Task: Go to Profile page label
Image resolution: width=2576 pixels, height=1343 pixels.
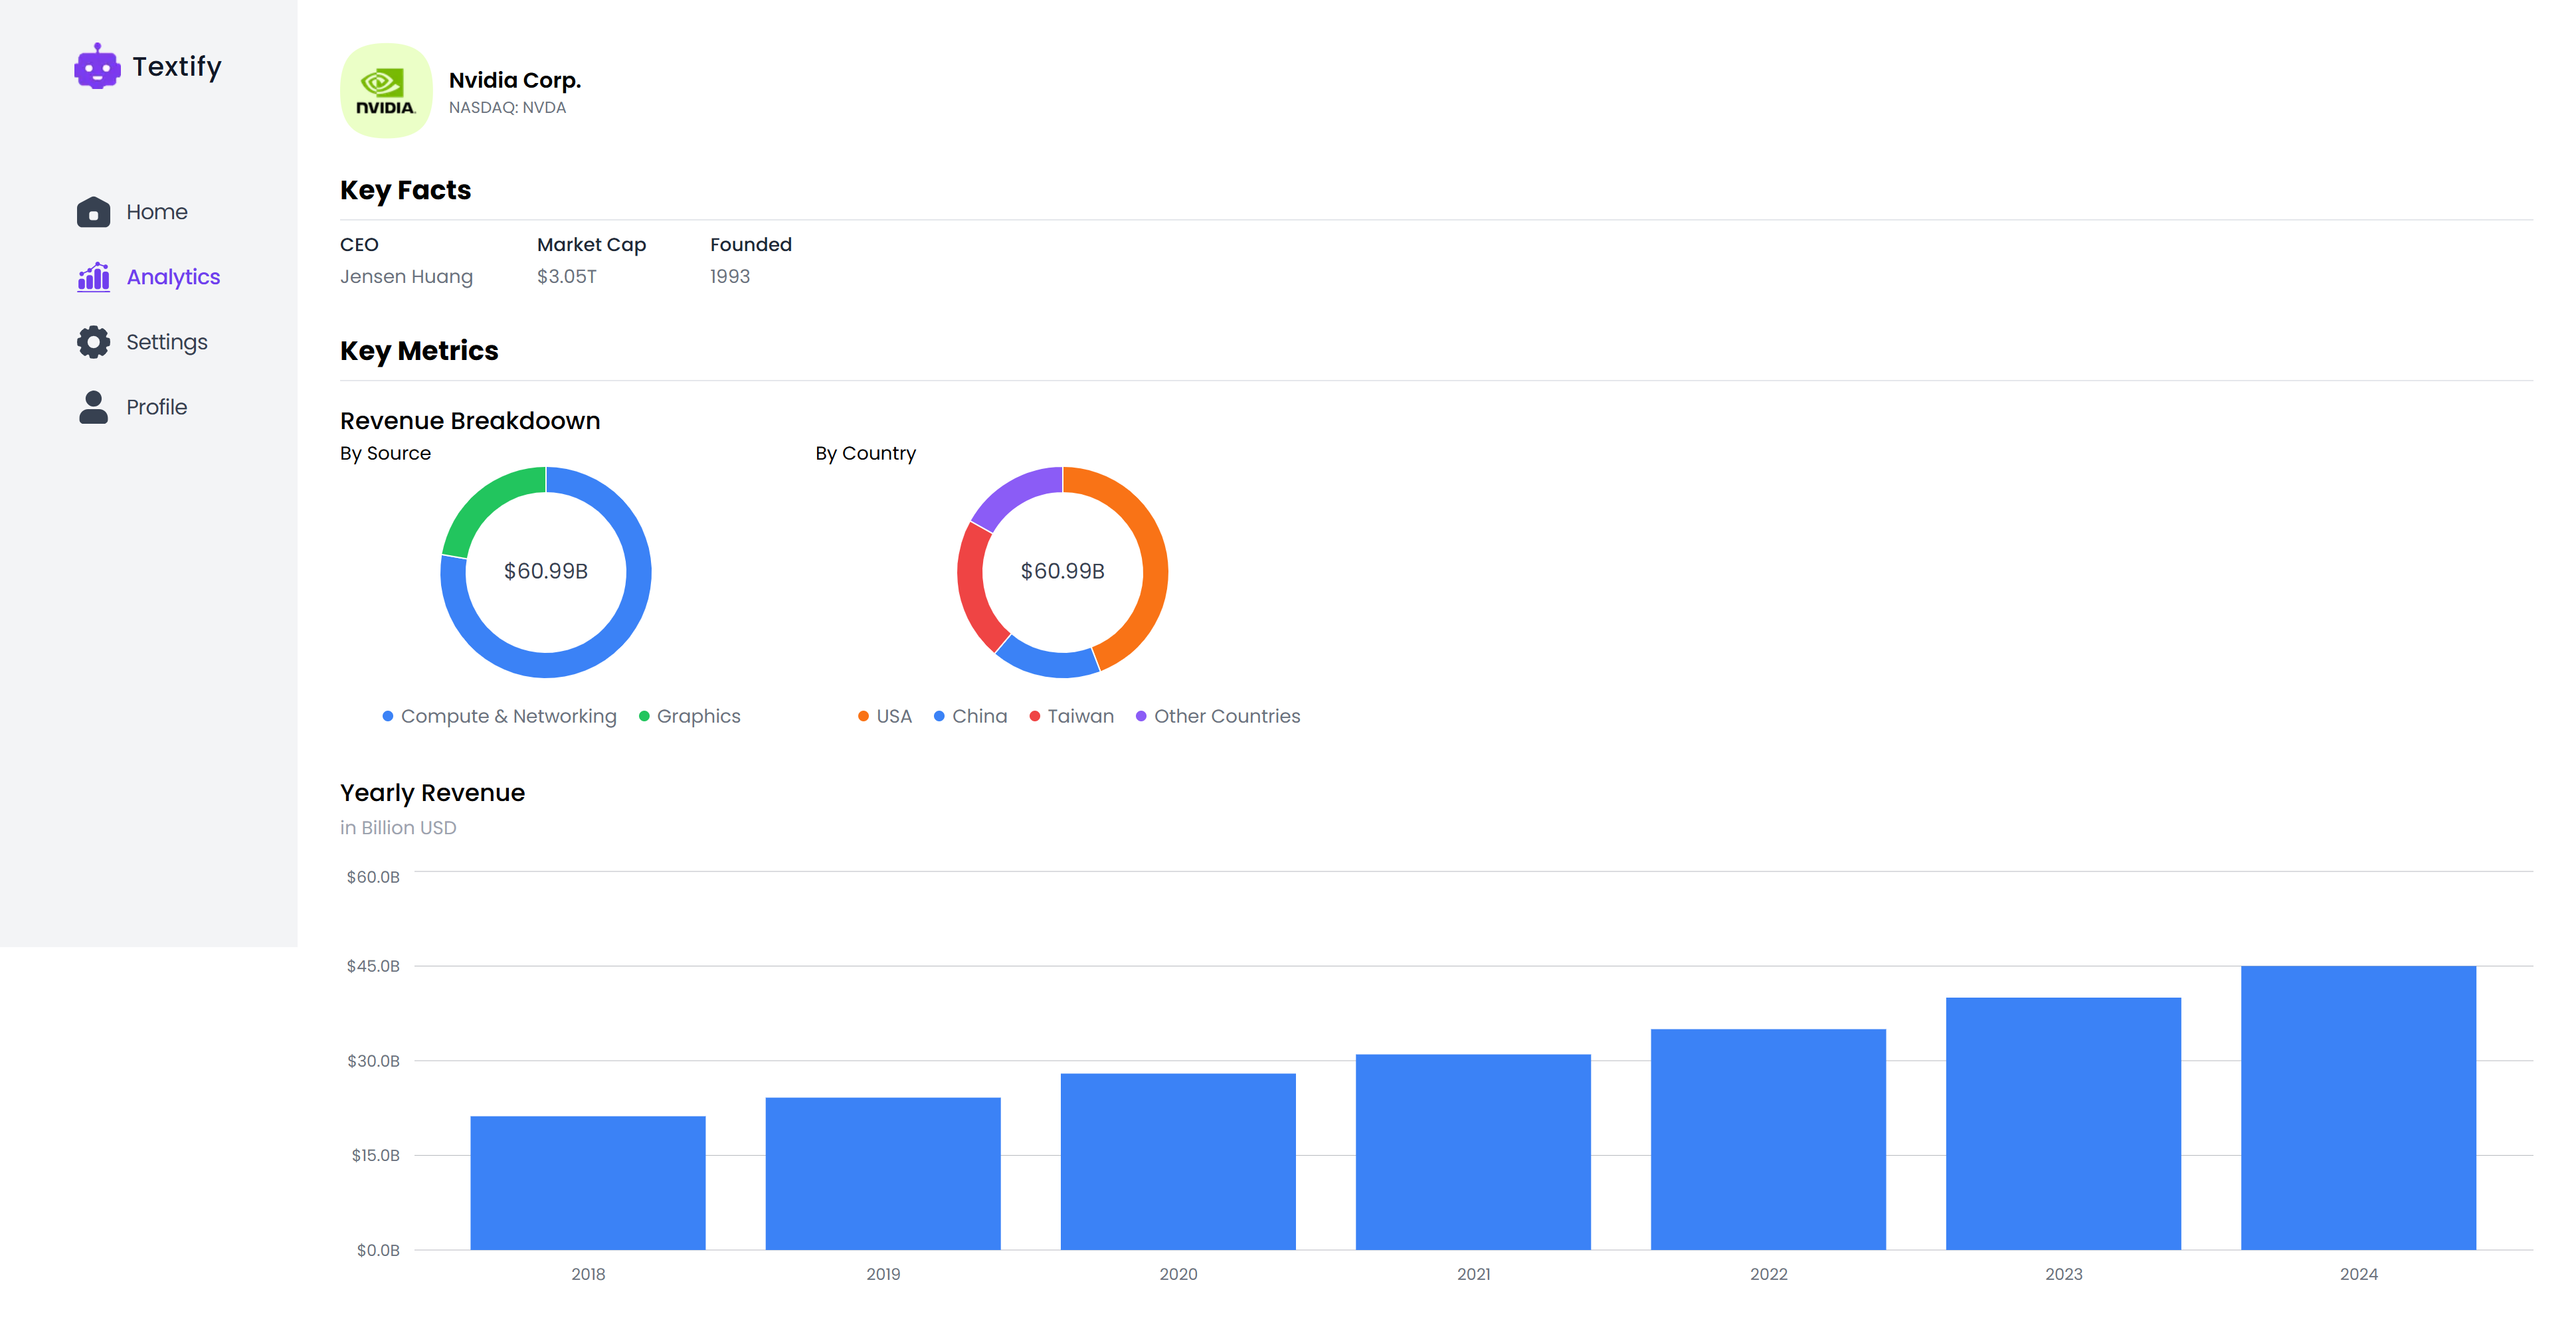Action: coord(157,407)
